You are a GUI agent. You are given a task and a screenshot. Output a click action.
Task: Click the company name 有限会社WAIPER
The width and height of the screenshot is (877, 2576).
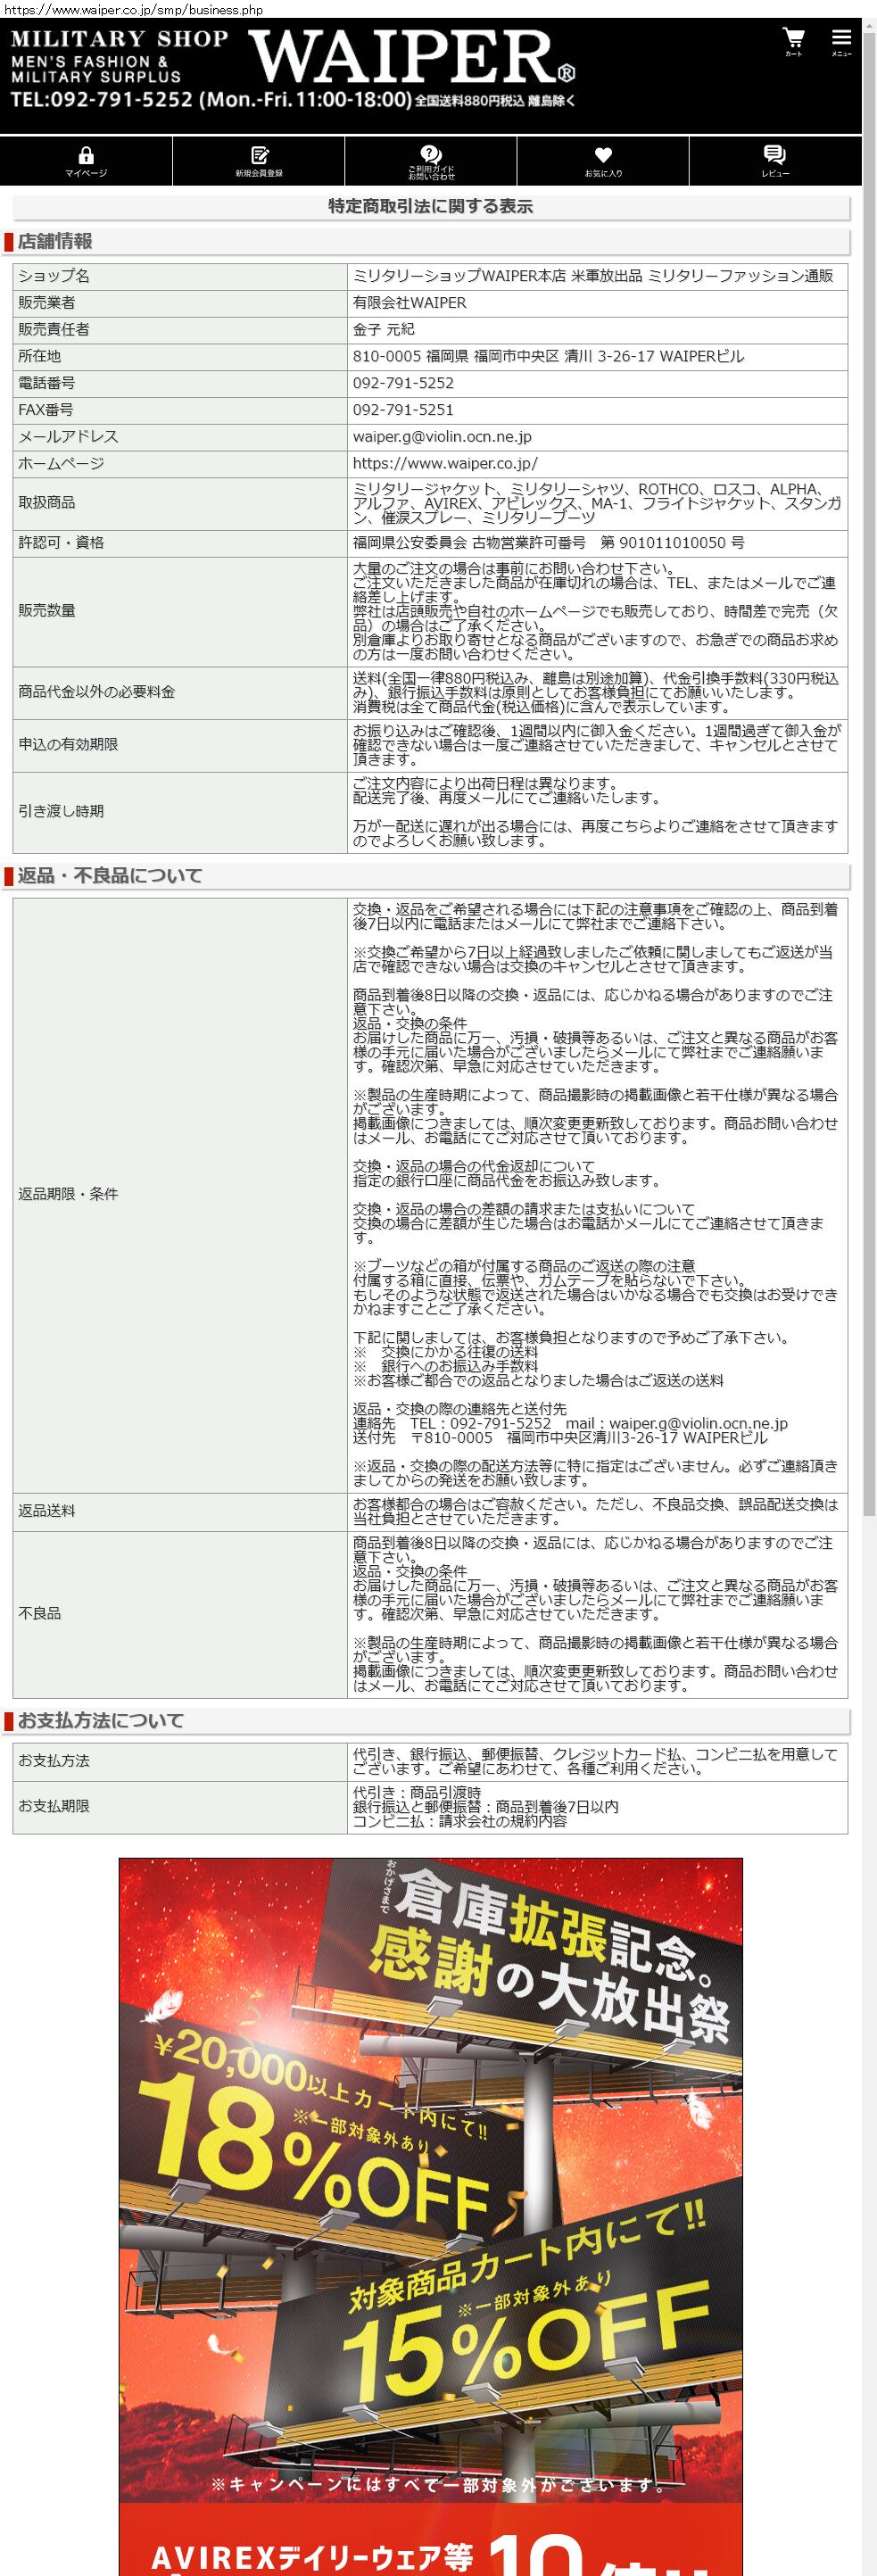pyautogui.click(x=409, y=302)
